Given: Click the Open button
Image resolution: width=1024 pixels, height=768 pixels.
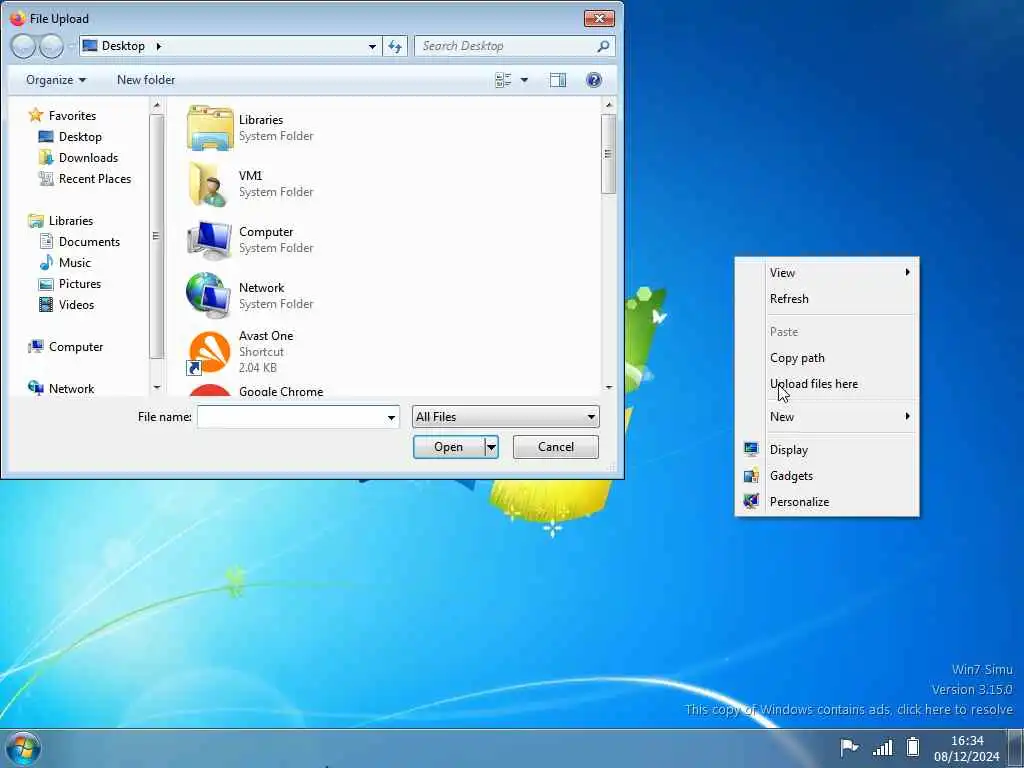Looking at the screenshot, I should click(449, 447).
